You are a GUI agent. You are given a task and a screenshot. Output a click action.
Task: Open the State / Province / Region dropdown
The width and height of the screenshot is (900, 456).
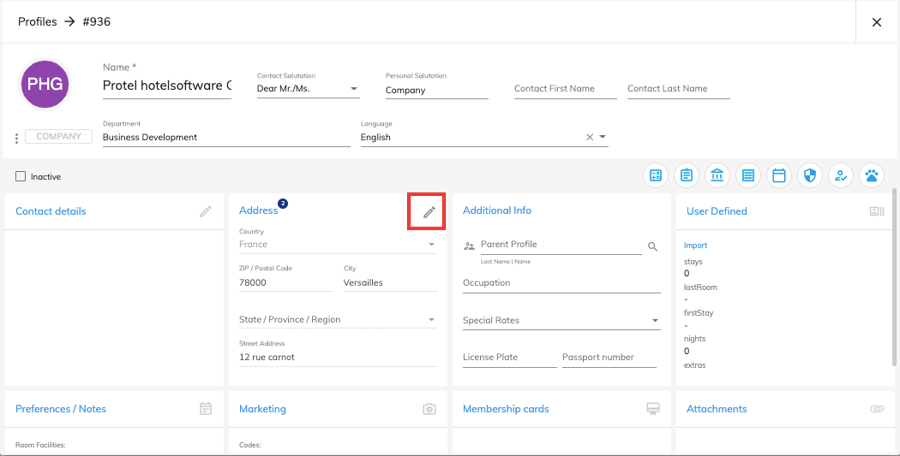coord(432,320)
